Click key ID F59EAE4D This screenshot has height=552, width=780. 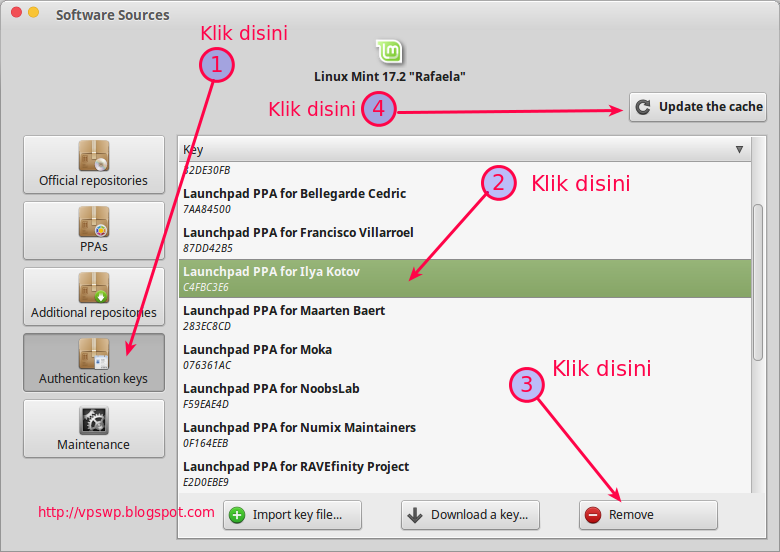[x=206, y=404]
